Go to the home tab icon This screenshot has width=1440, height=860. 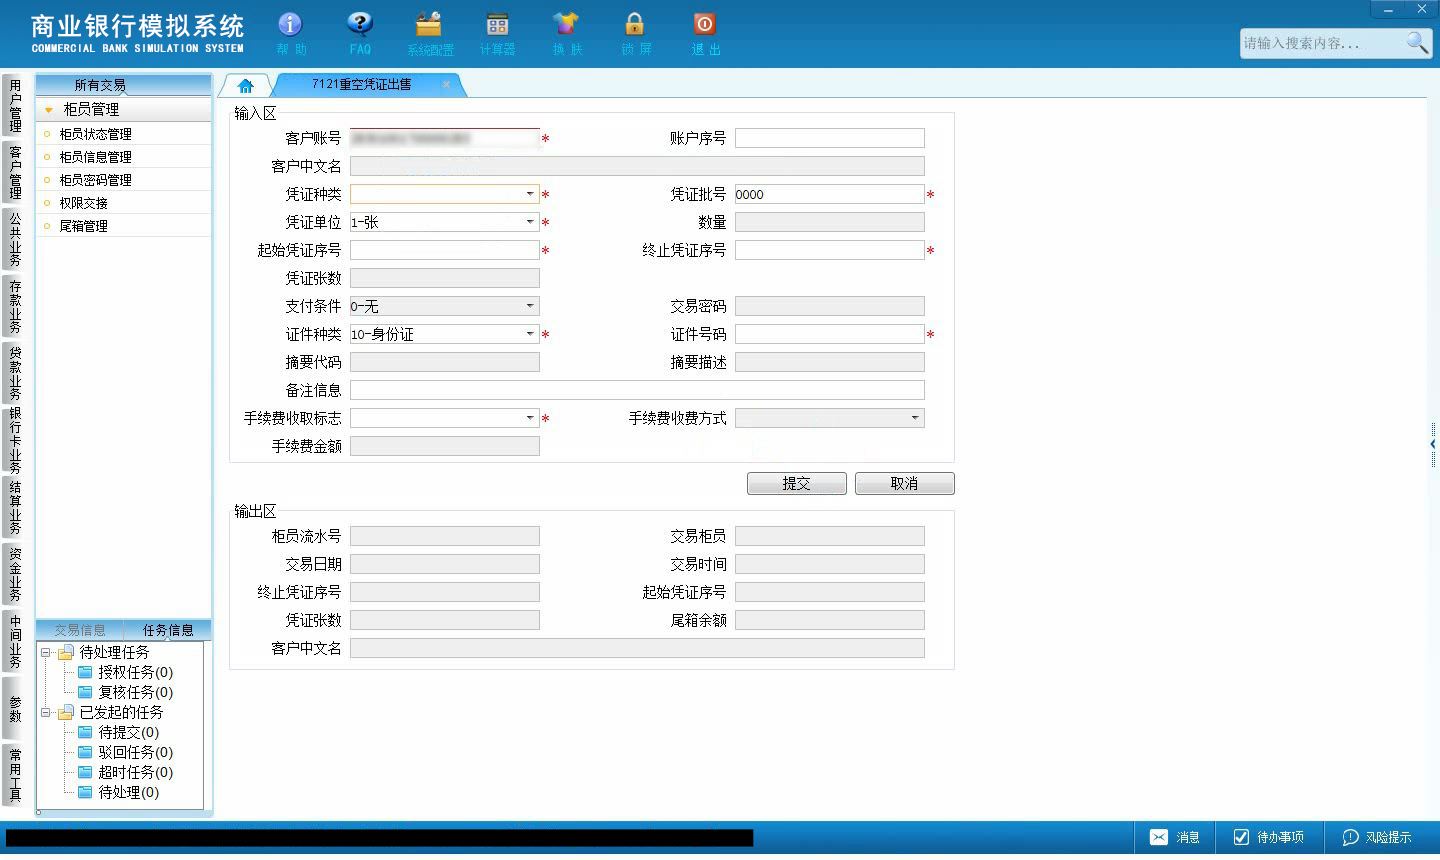pyautogui.click(x=246, y=85)
